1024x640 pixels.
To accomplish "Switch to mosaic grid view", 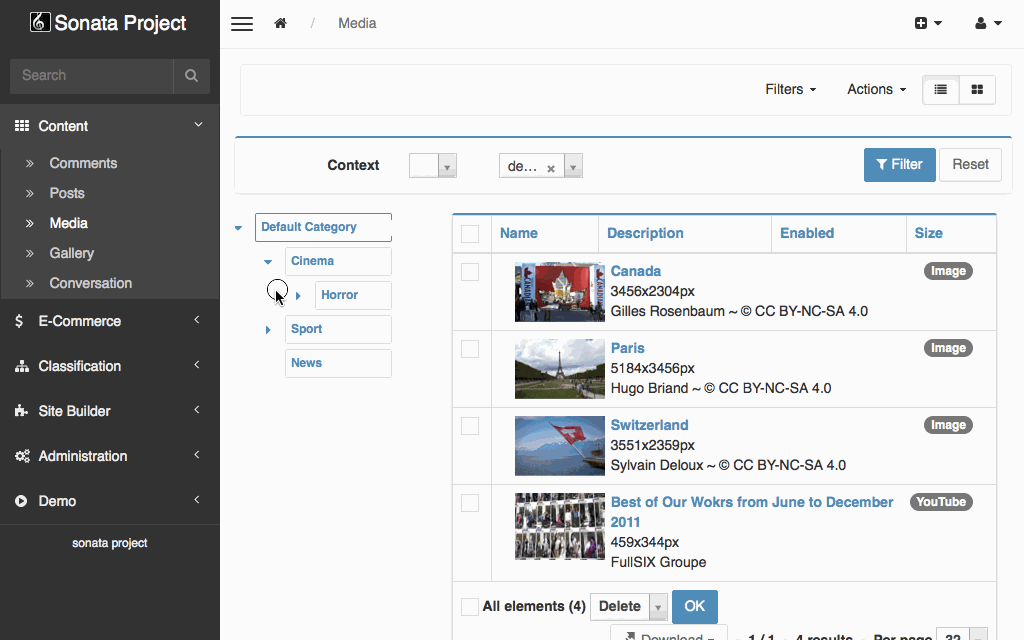I will pos(977,90).
